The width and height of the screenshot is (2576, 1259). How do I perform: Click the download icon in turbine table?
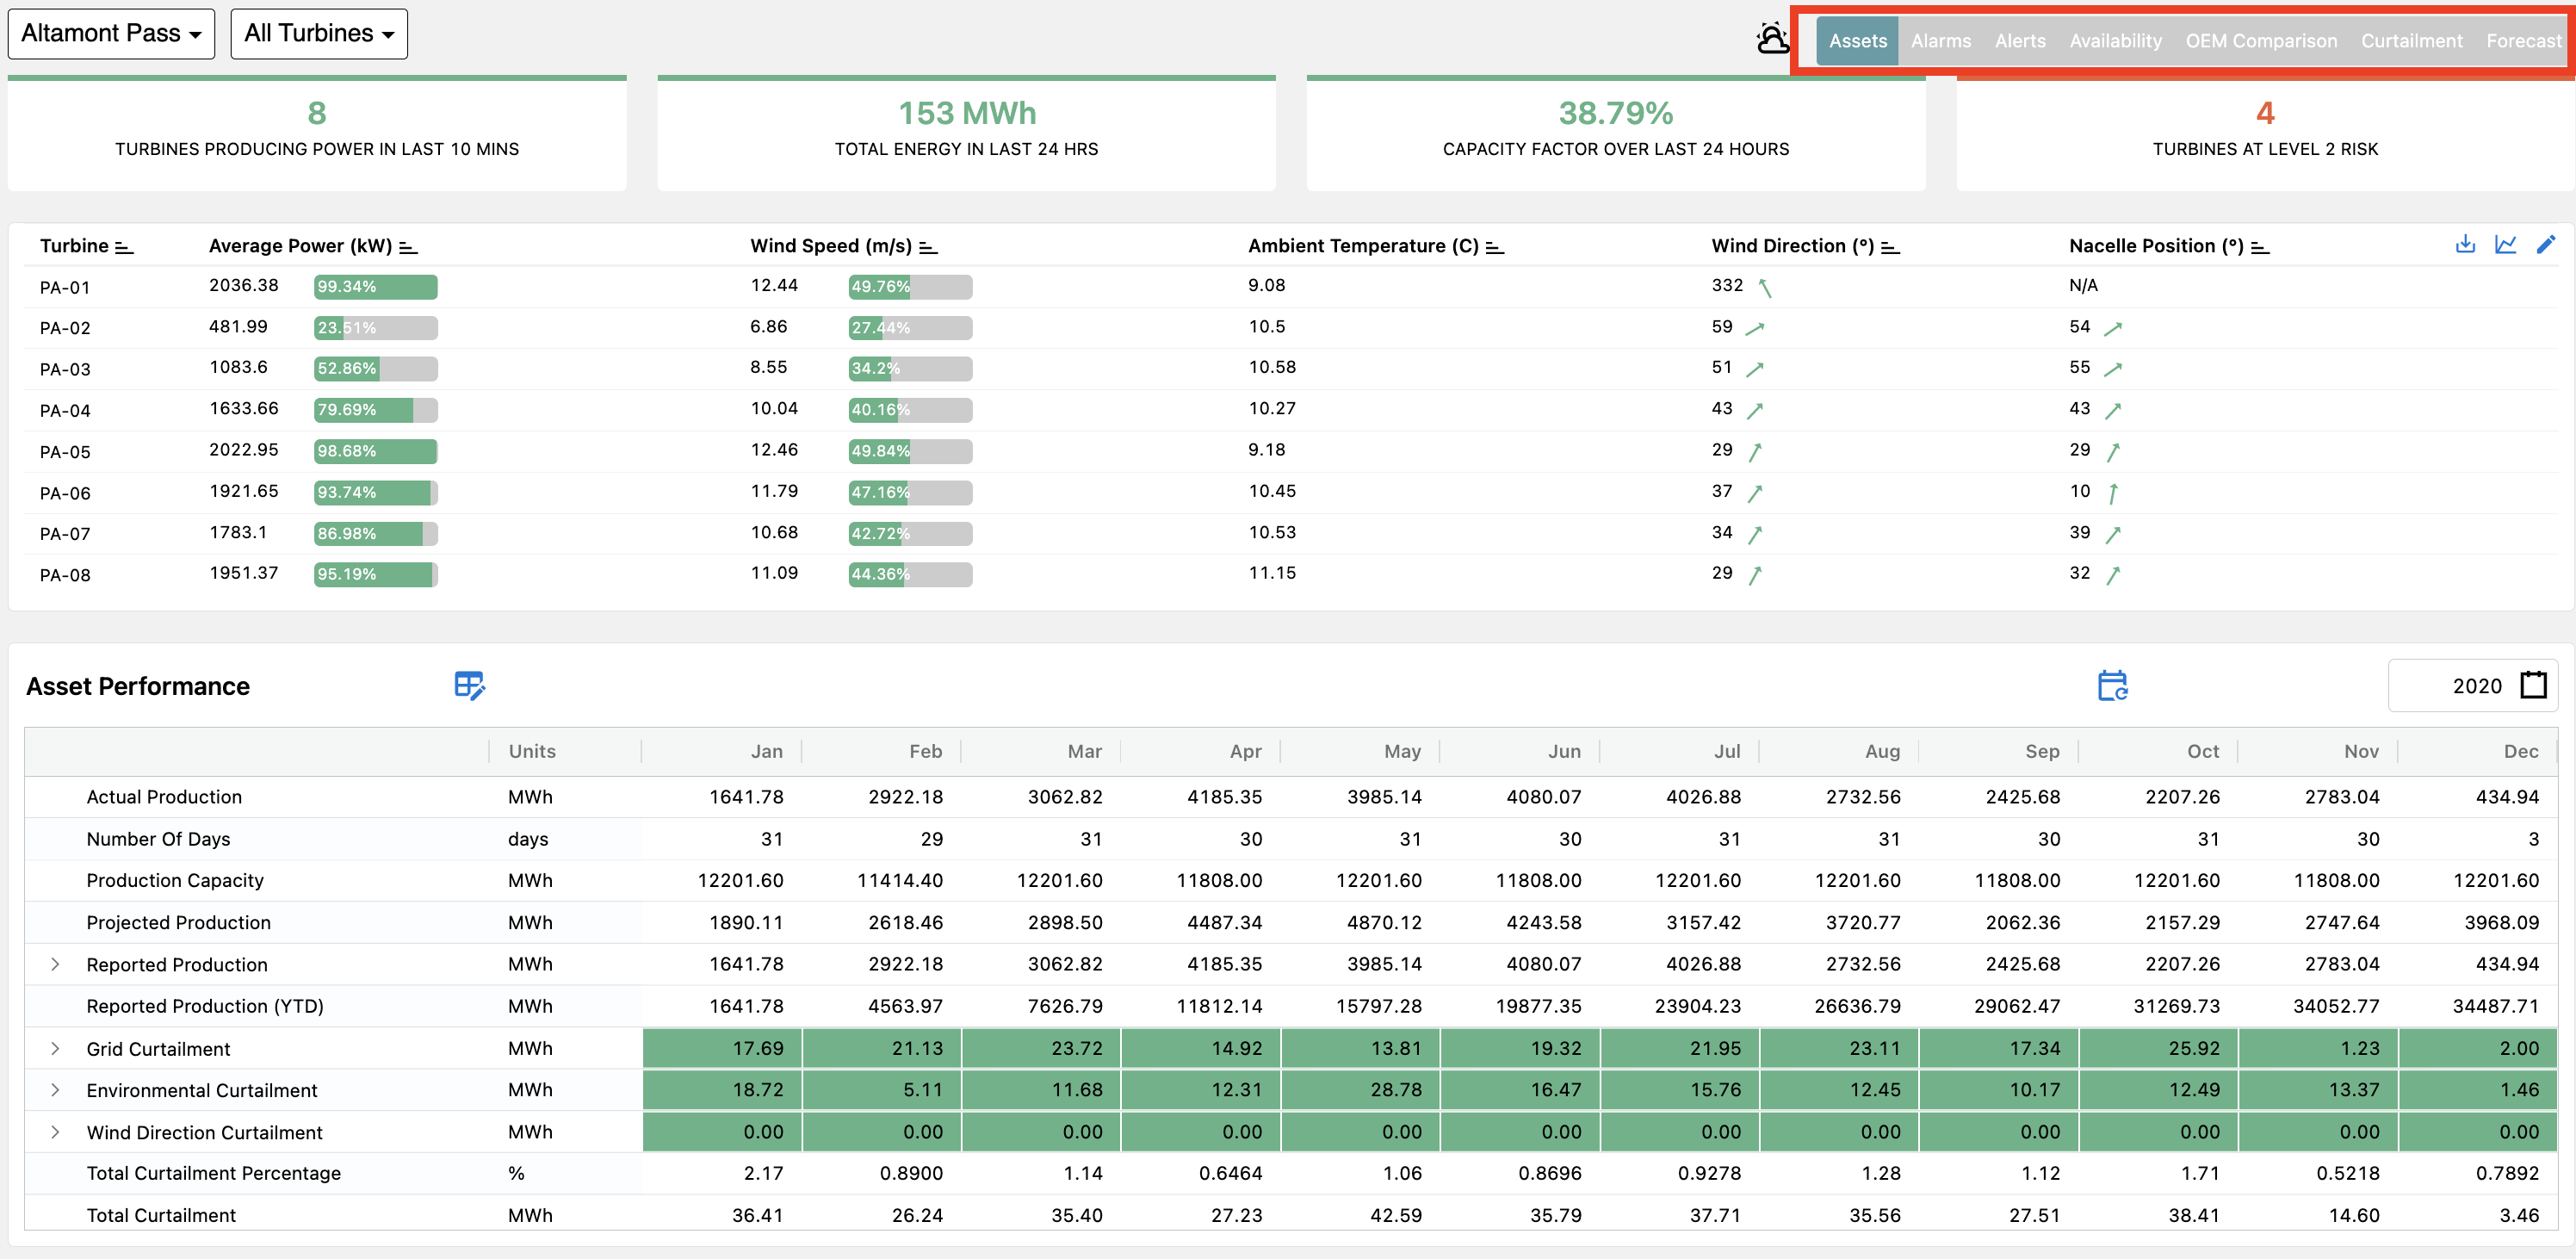pos(2465,244)
